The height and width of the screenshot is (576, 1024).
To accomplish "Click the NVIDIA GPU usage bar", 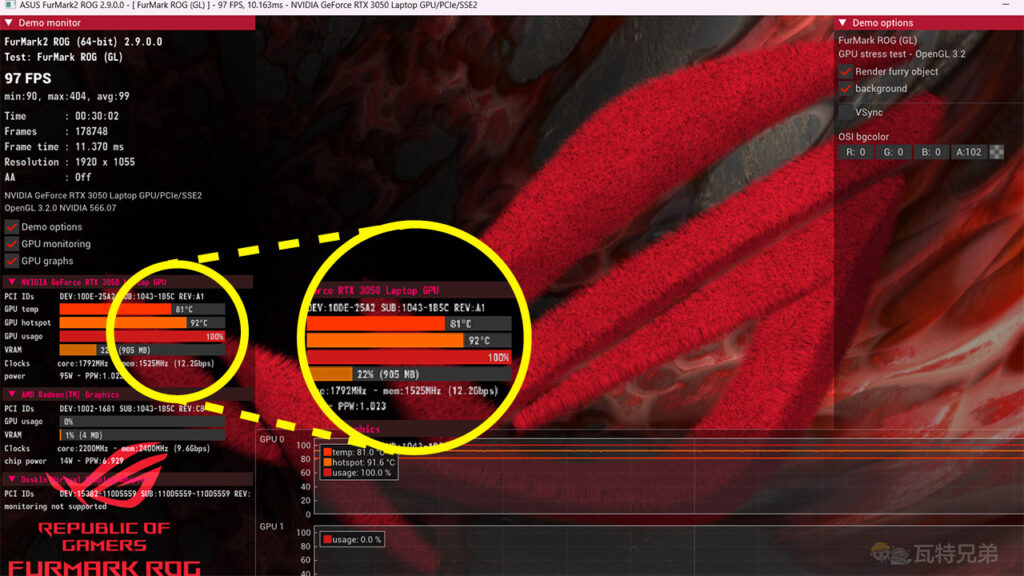I will click(x=142, y=336).
